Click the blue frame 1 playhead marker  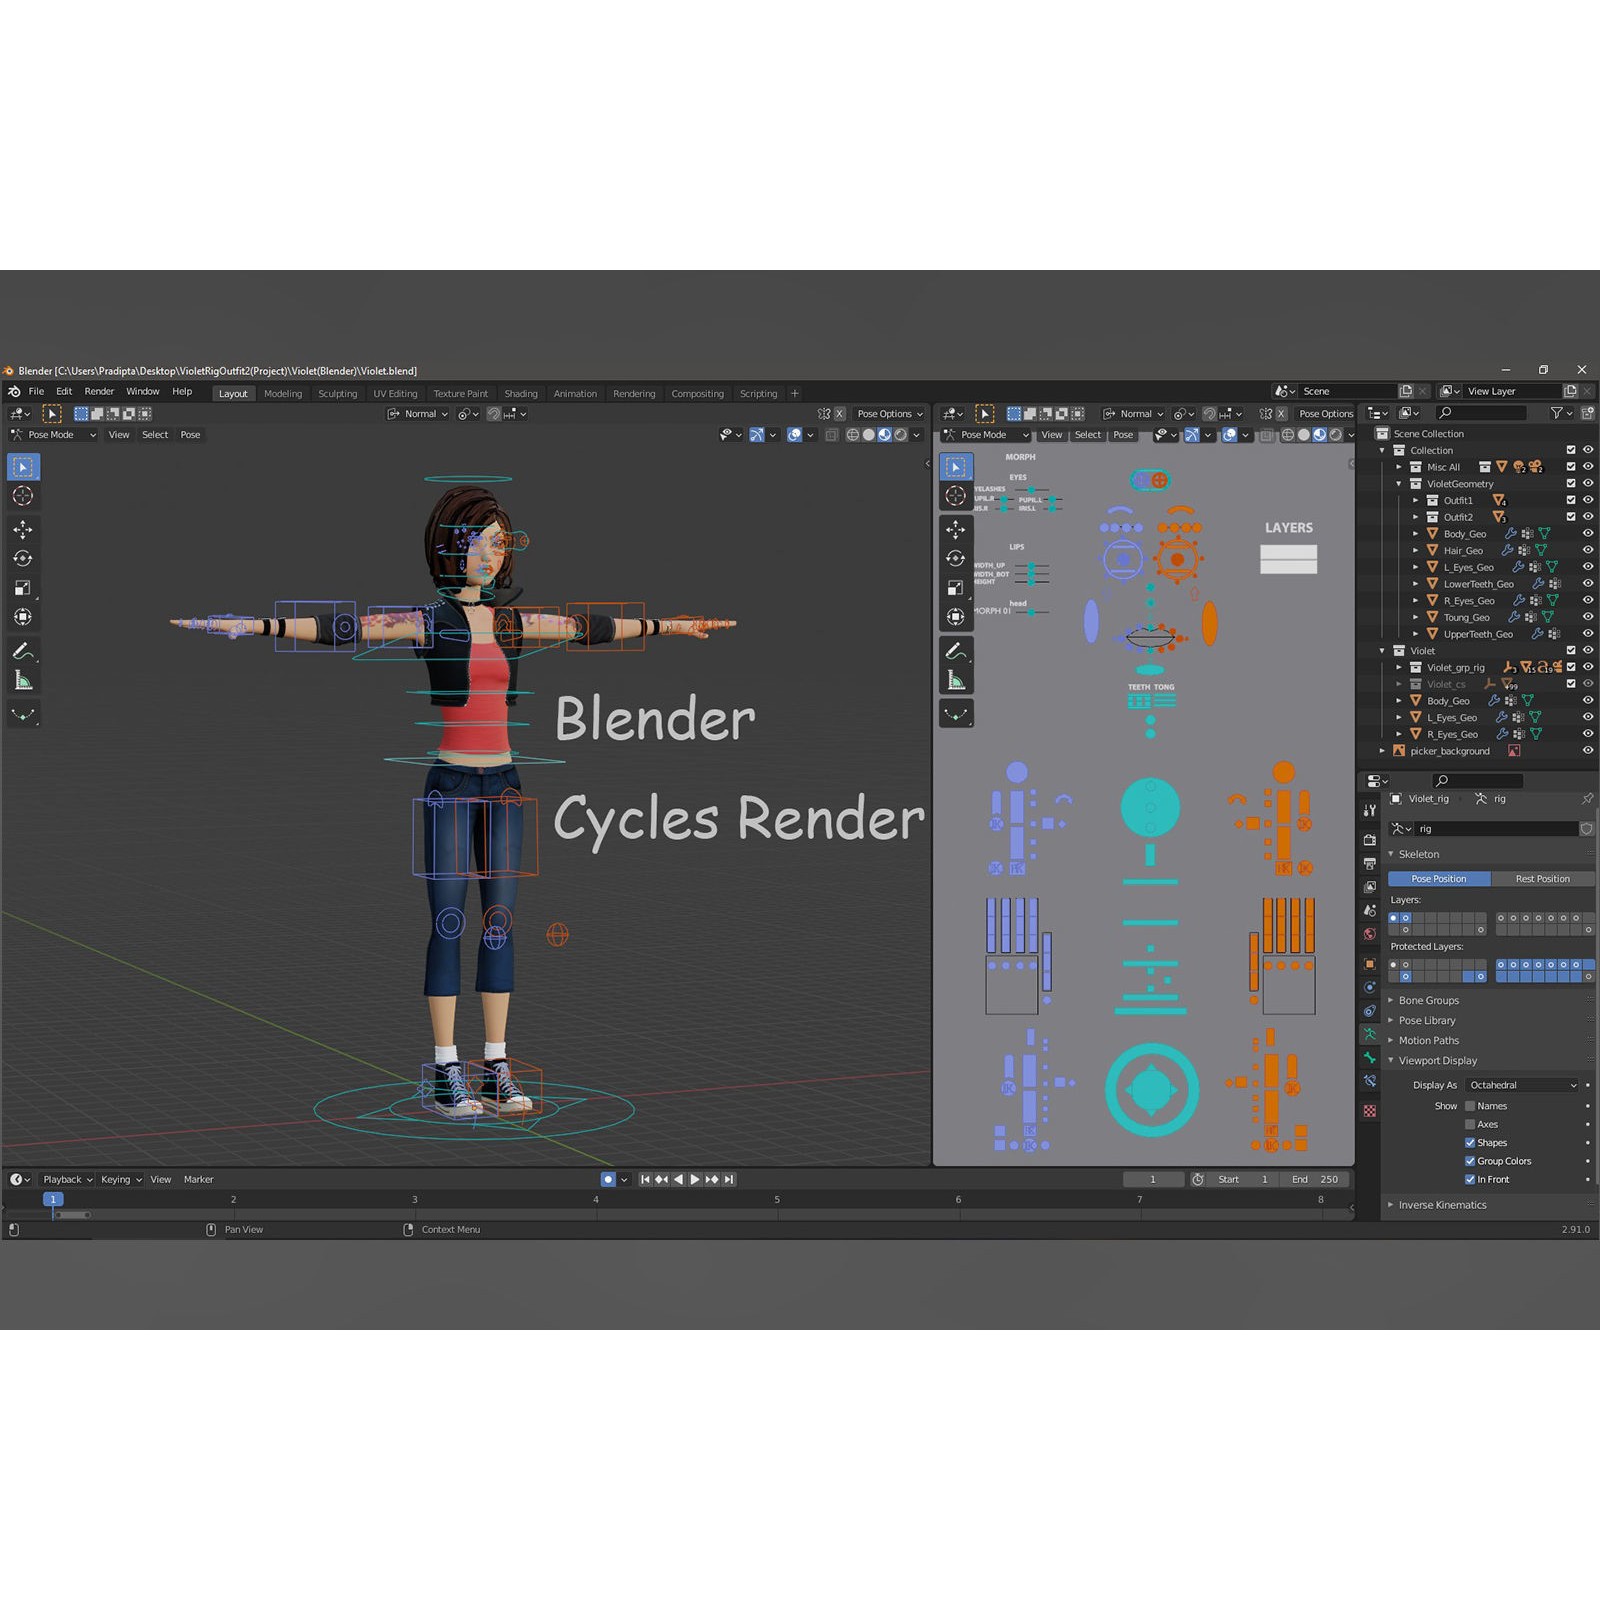(53, 1199)
